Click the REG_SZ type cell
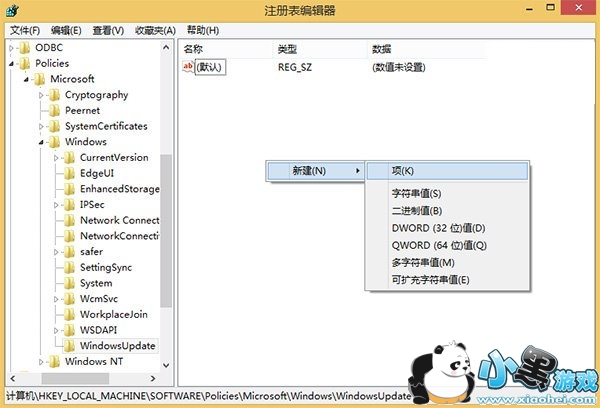This screenshot has height=408, width=600. [295, 67]
